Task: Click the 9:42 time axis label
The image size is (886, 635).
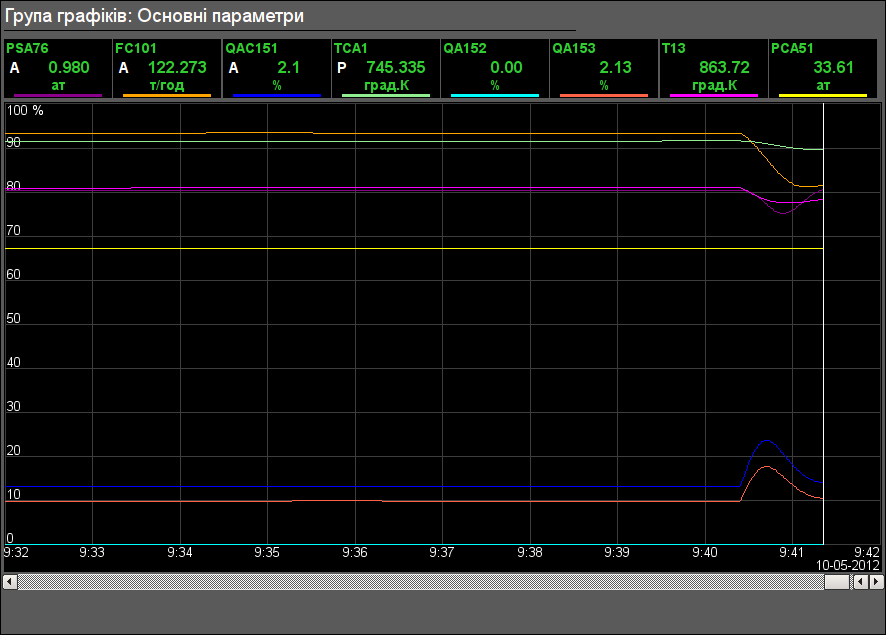Action: tap(867, 552)
